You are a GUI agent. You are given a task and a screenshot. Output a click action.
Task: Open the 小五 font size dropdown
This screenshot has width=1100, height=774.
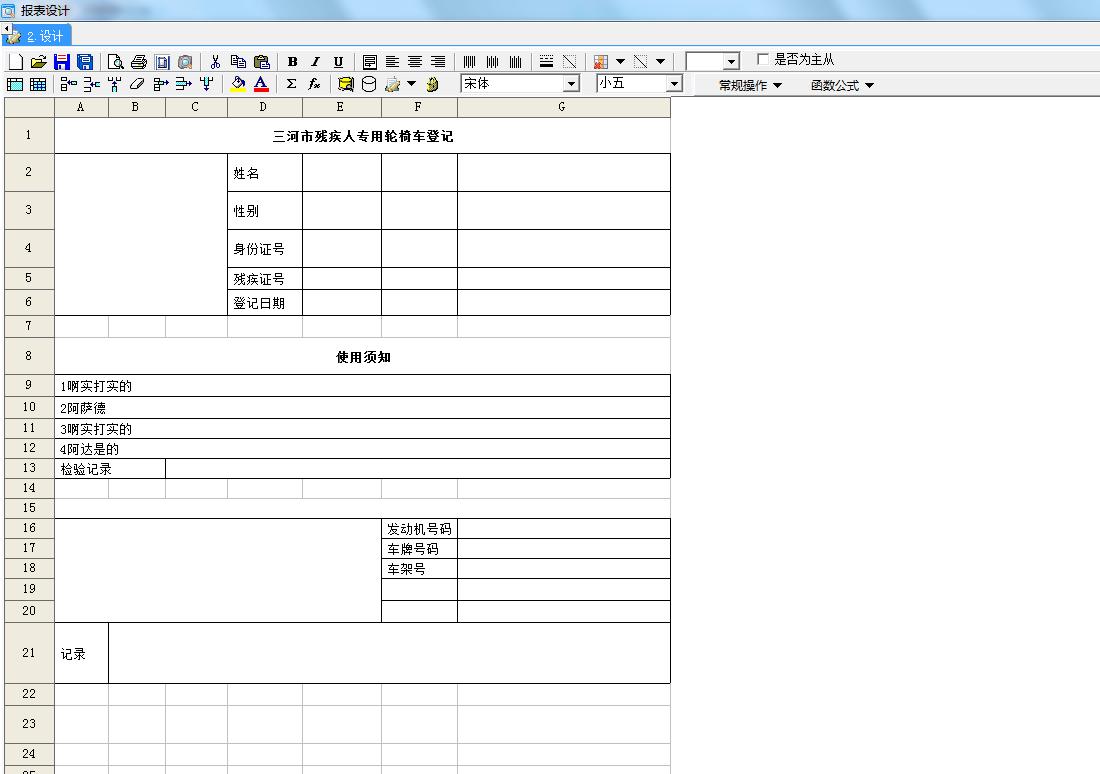(x=674, y=84)
